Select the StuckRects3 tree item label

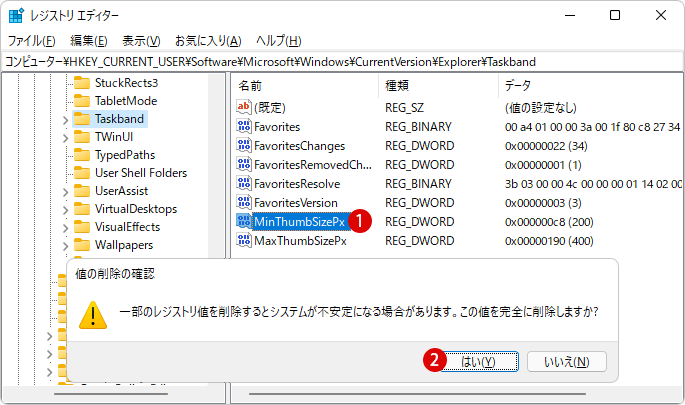(126, 83)
